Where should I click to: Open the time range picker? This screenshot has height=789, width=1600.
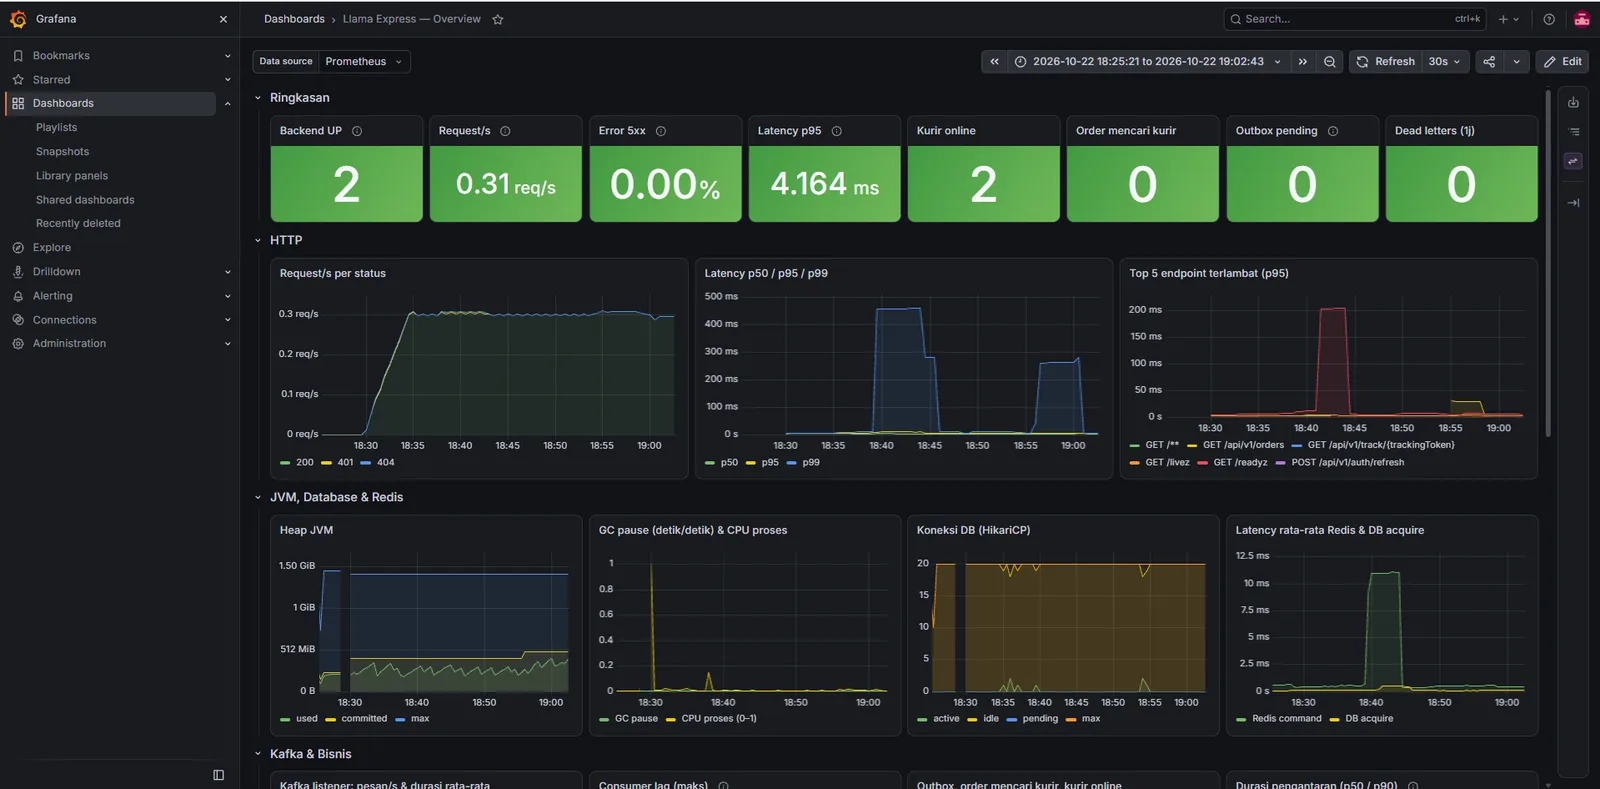point(1148,62)
